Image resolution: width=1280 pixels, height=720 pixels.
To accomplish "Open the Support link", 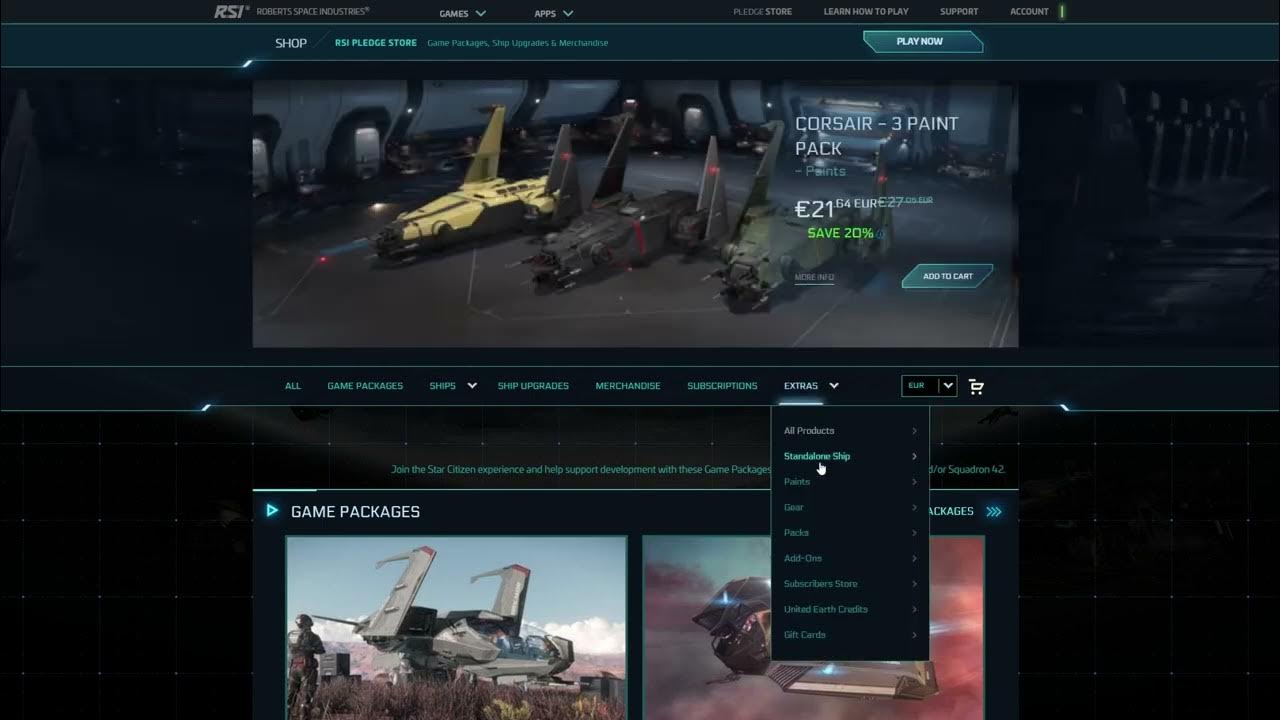I will coord(959,12).
